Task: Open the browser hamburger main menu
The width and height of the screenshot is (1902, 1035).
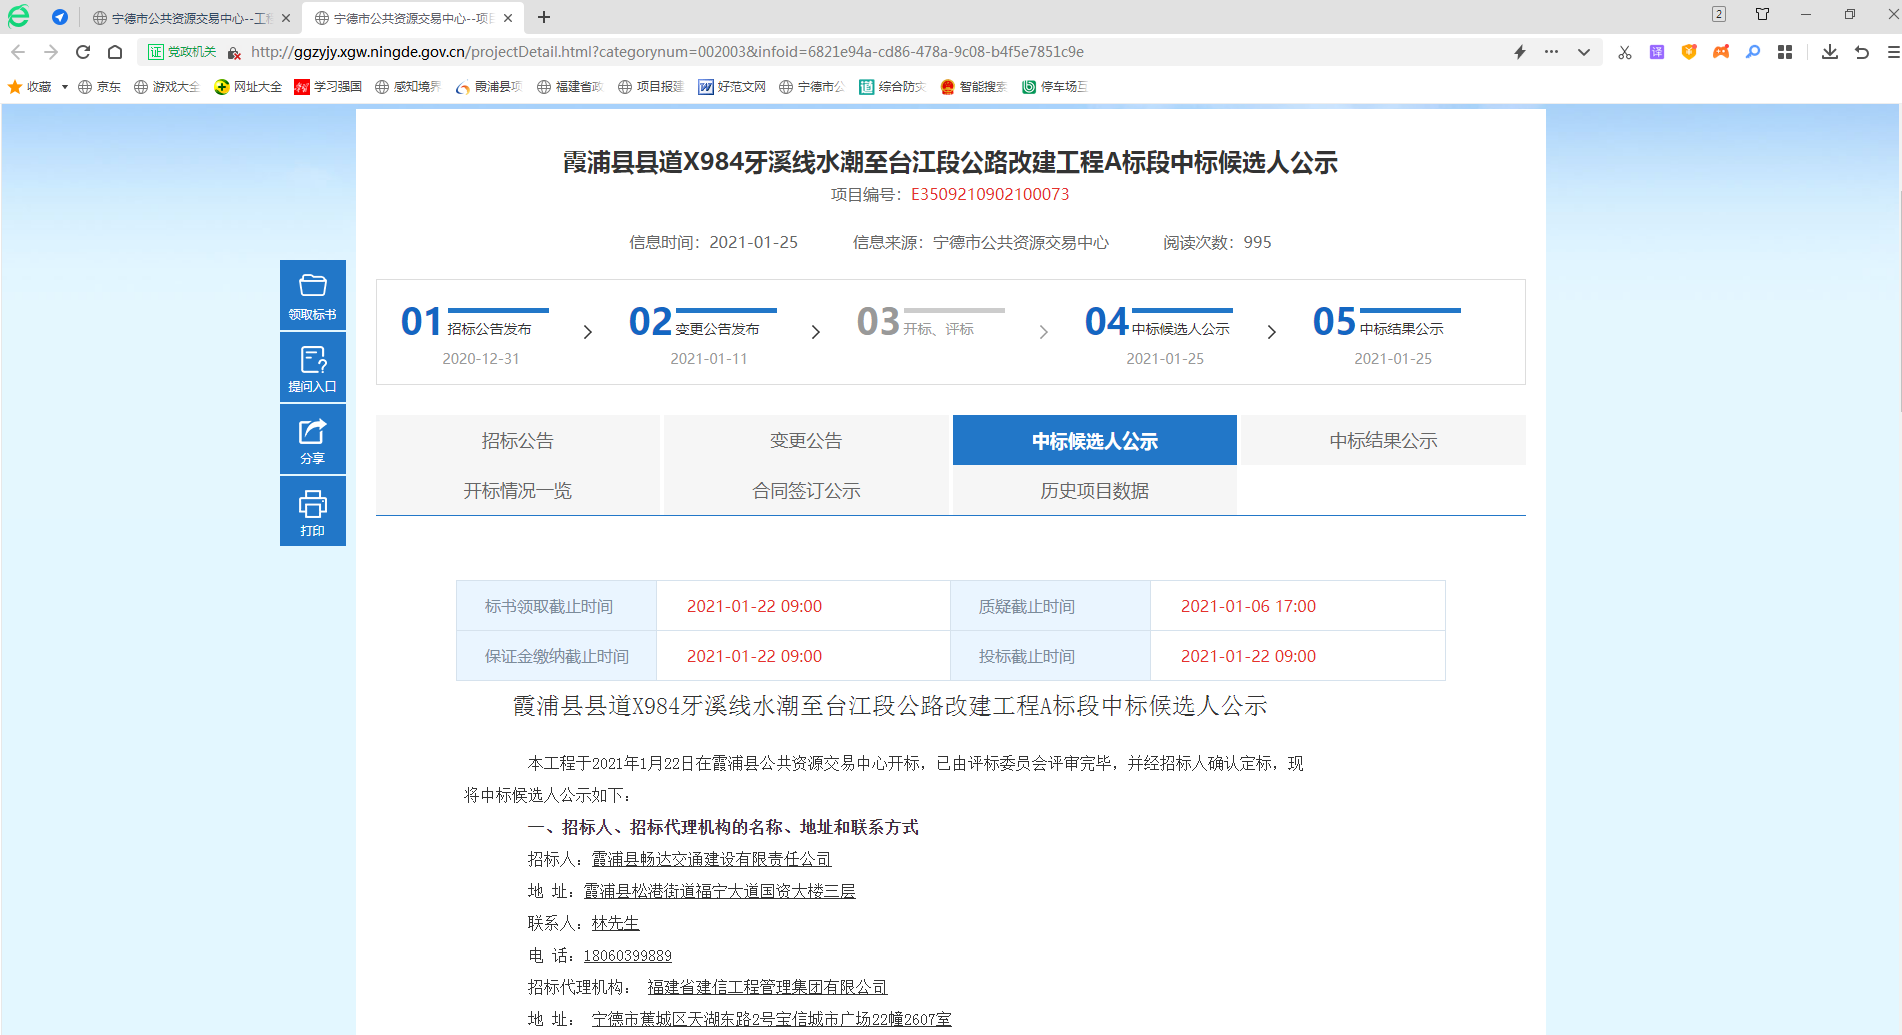Action: [1892, 52]
